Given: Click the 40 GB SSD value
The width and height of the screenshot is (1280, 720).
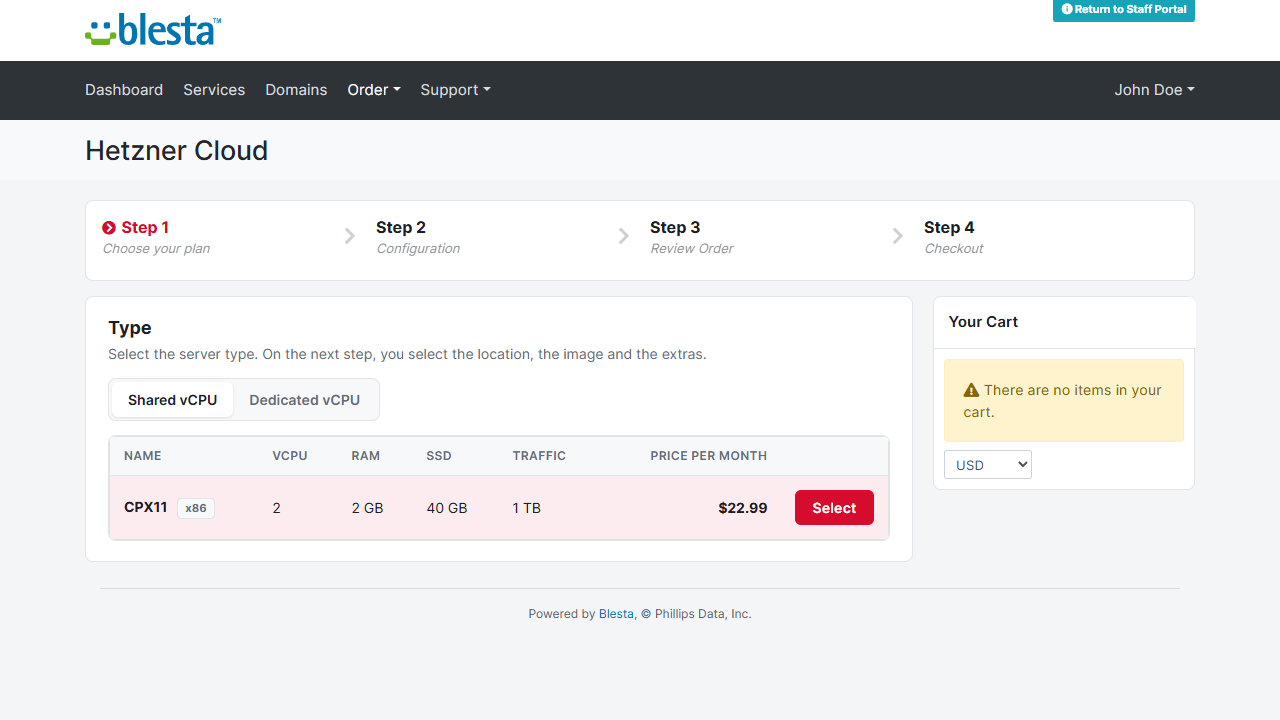Looking at the screenshot, I should tap(447, 508).
